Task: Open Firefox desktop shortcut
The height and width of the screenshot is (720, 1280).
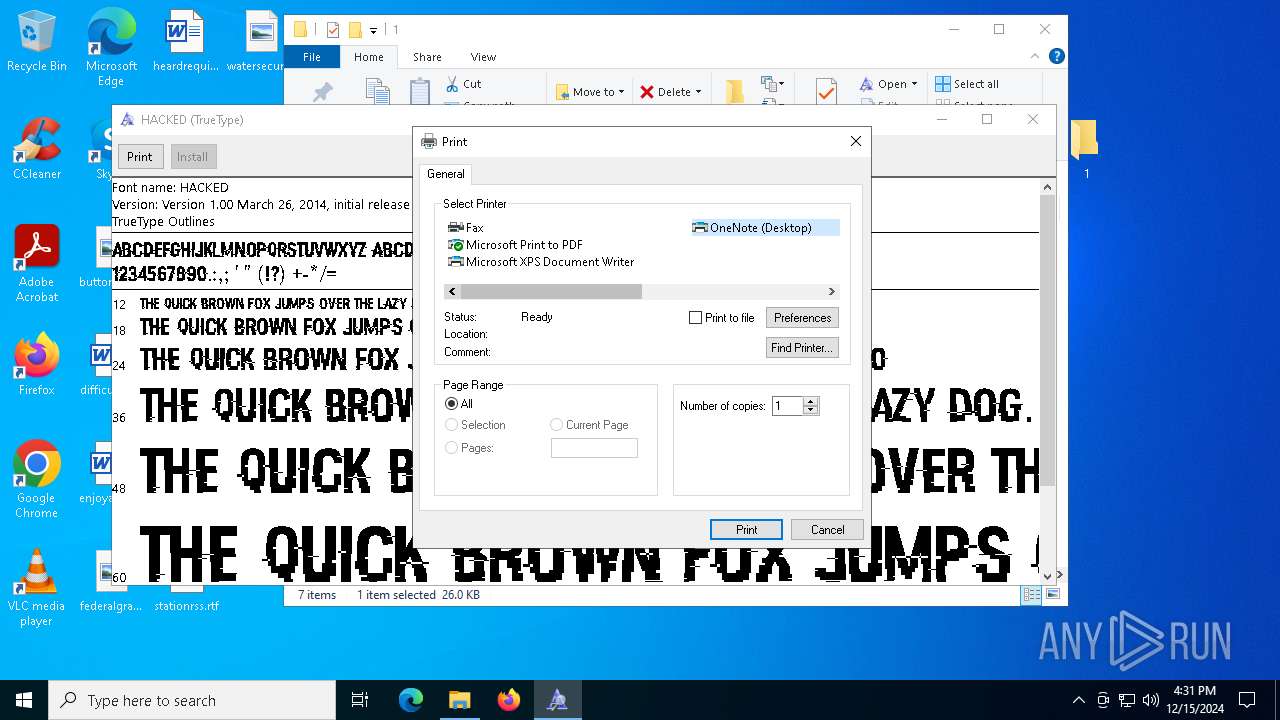Action: point(37,365)
